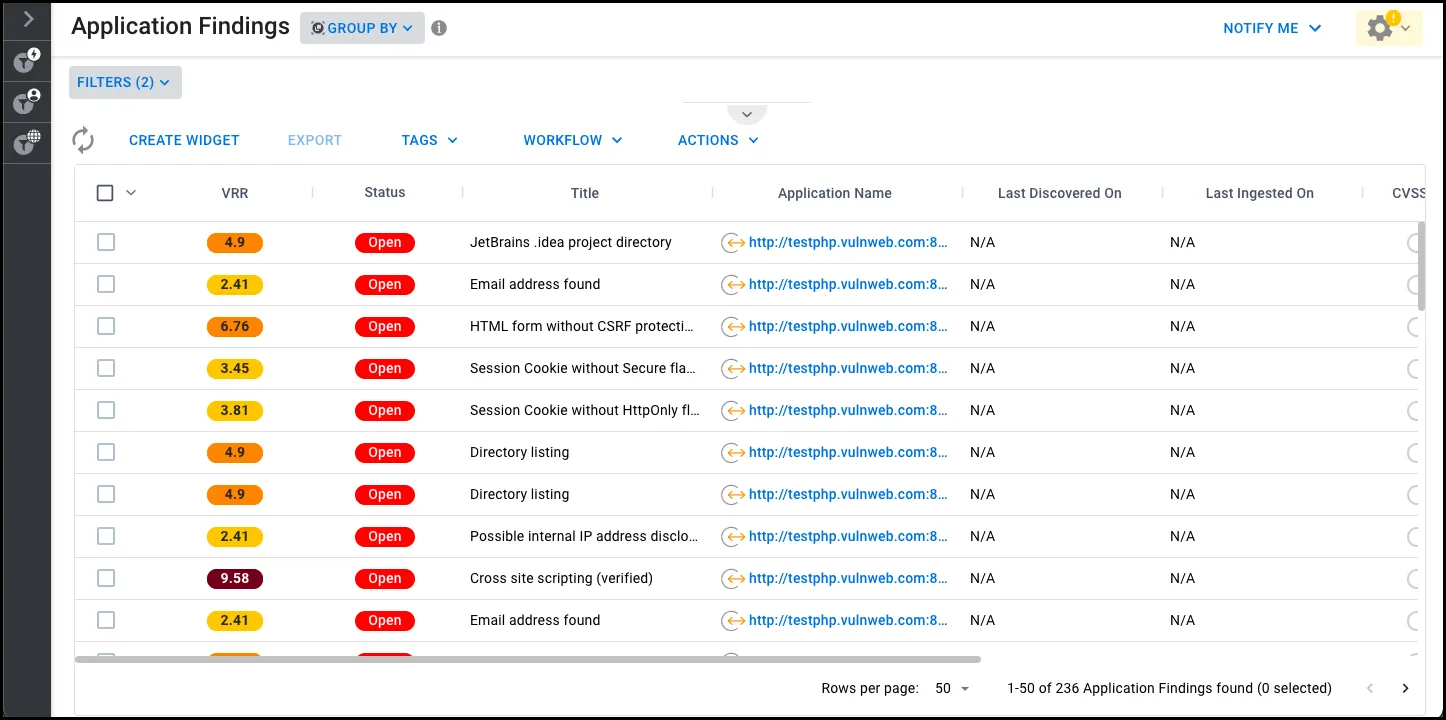Image resolution: width=1446 pixels, height=720 pixels.
Task: Open the user filters funnel icon
Action: (27, 102)
